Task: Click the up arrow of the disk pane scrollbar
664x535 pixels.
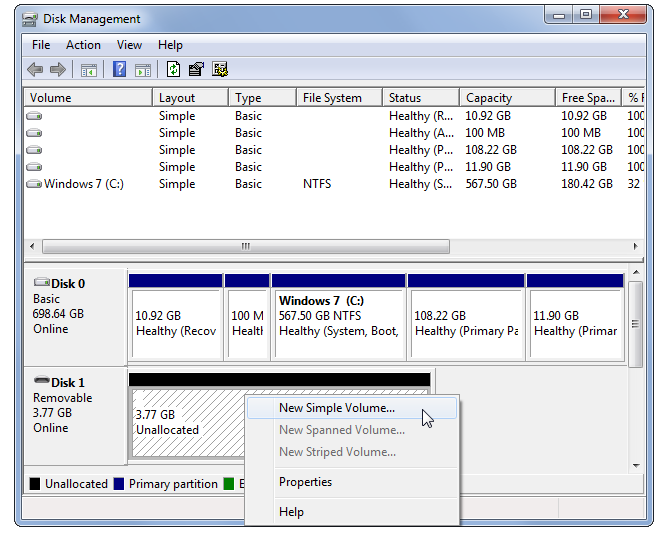Action: 636,272
